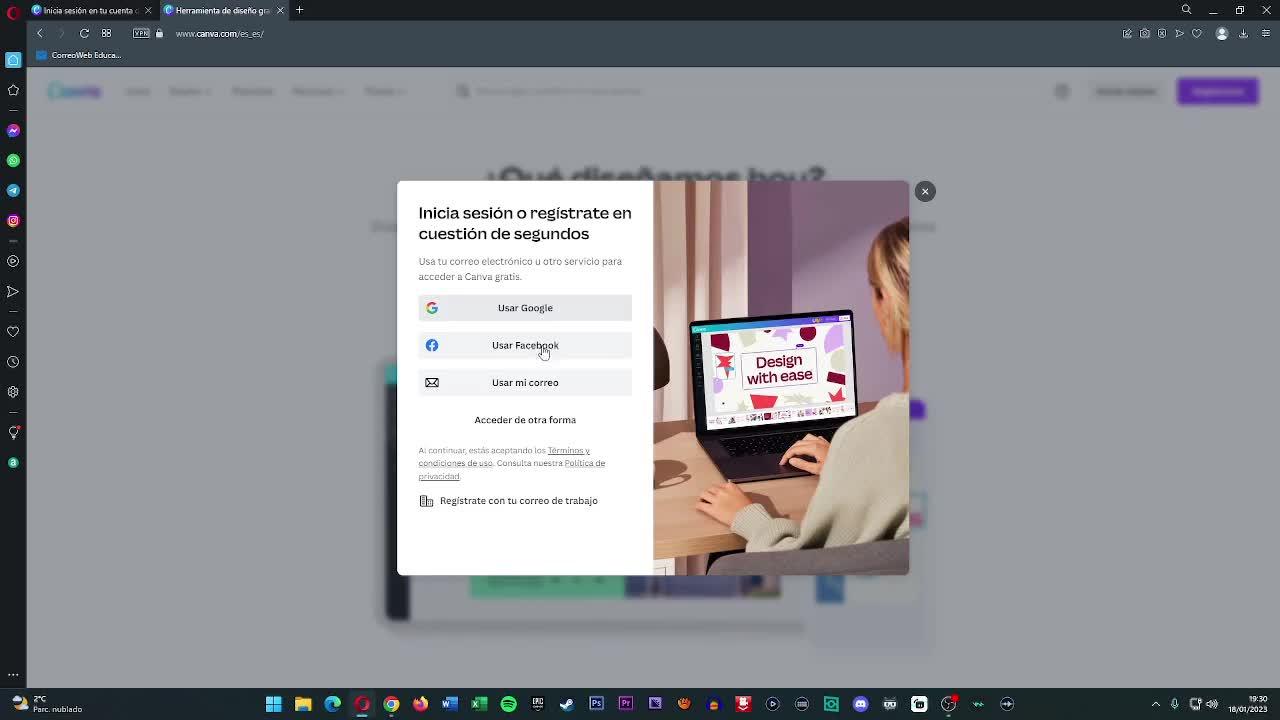Close the Canva sign-in dialog
The height and width of the screenshot is (720, 1280).
pyautogui.click(x=925, y=191)
